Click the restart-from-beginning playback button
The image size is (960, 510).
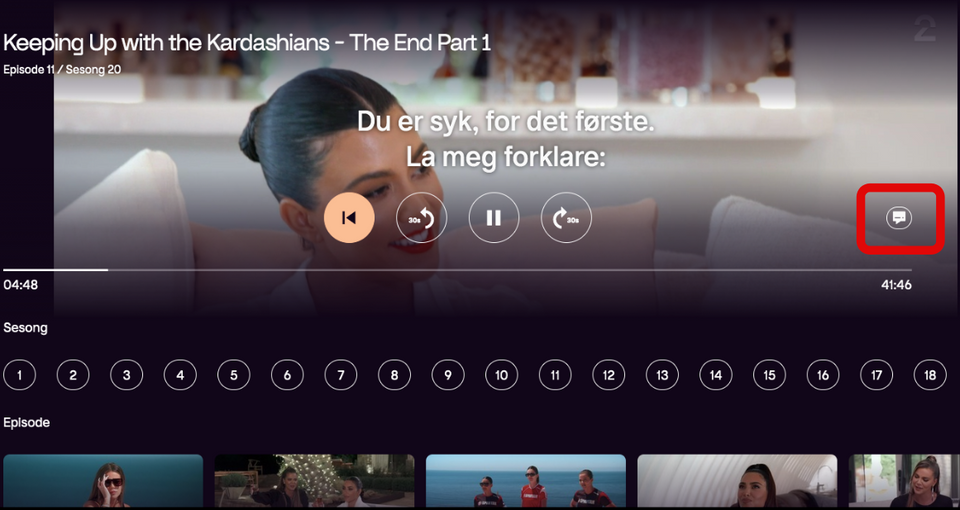349,217
